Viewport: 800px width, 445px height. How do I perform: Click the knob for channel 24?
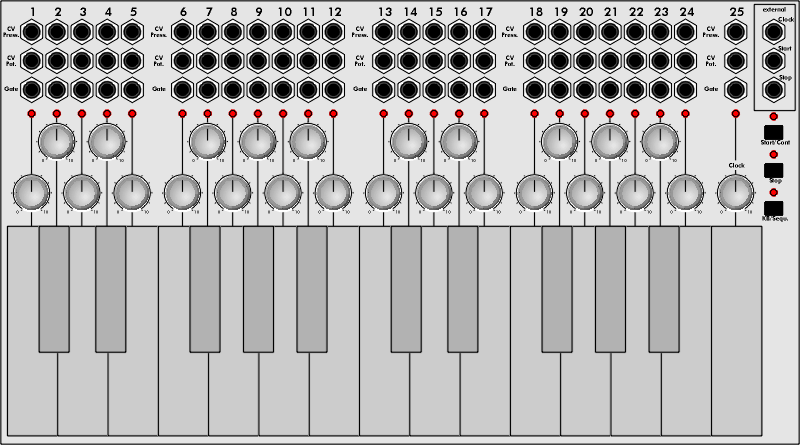tap(685, 190)
